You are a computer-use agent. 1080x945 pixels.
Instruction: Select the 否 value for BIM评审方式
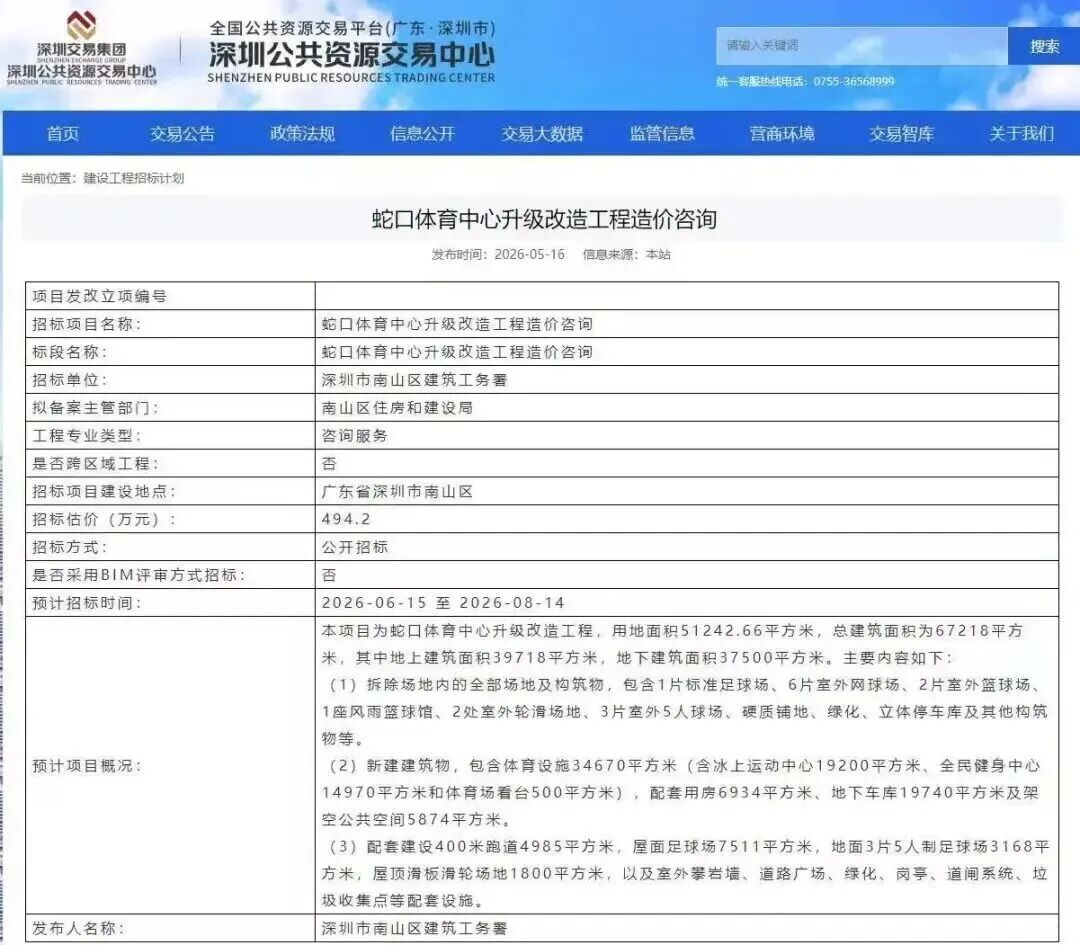pyautogui.click(x=329, y=574)
